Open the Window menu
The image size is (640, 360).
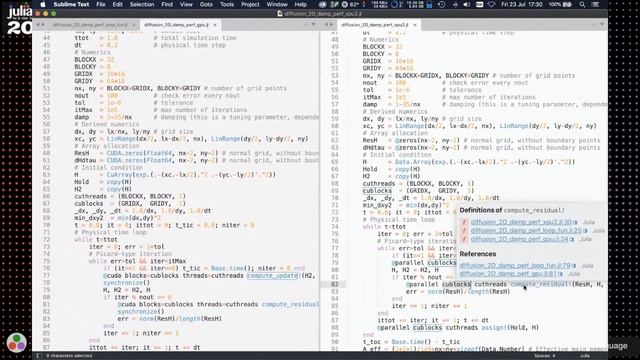pos(277,4)
